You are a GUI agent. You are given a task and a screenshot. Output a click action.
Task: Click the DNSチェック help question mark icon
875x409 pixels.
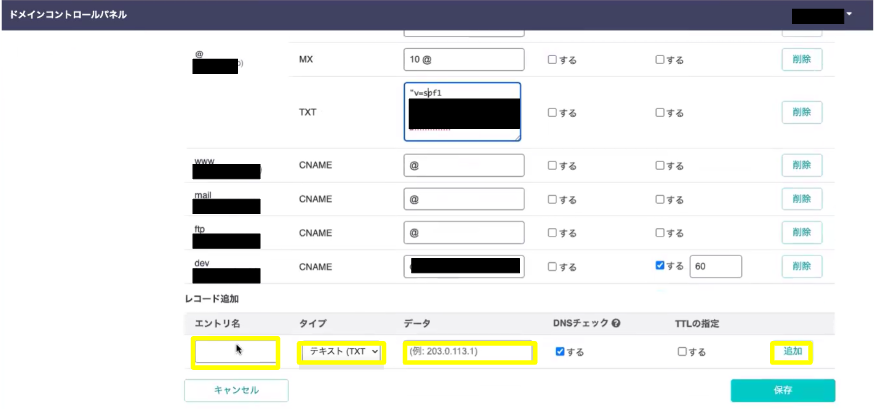[615, 324]
